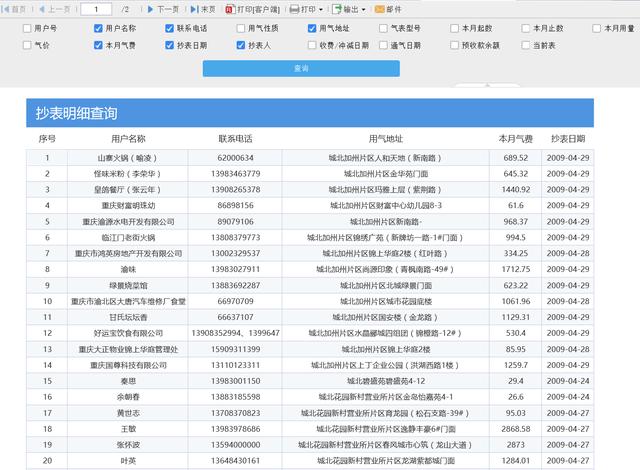Enable the 预收款余额 checkbox
The width and height of the screenshot is (640, 470).
click(454, 45)
